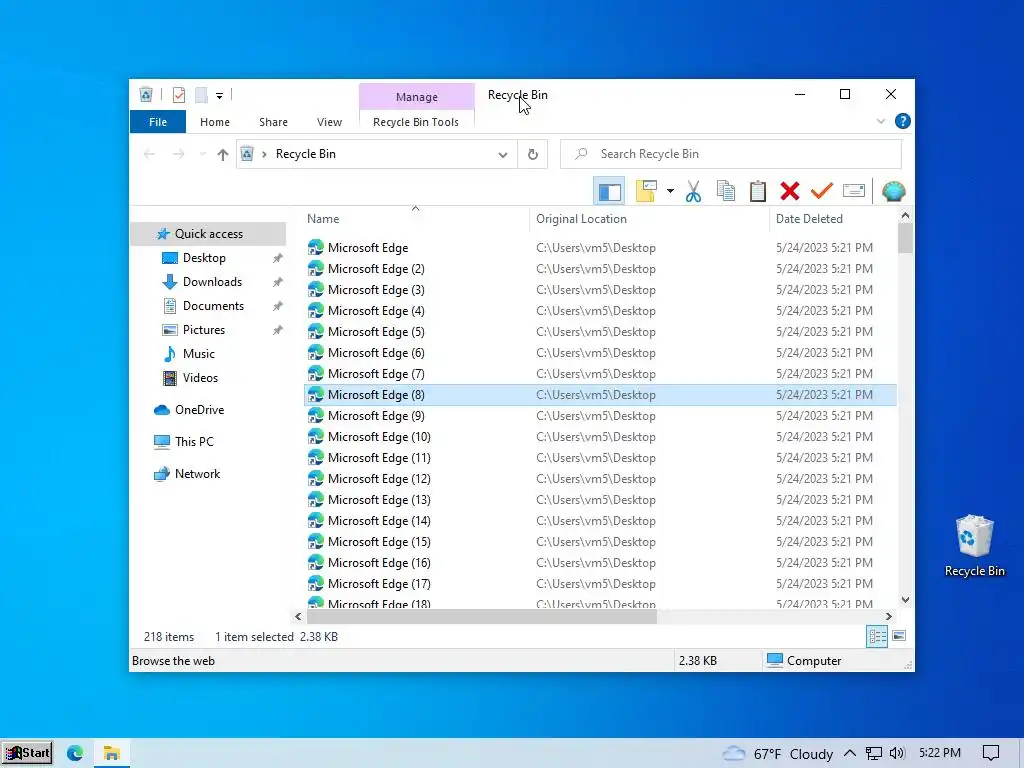Viewport: 1024px width, 768px height.
Task: Open Customize Quick Access Toolbar dropdown
Action: 219,96
